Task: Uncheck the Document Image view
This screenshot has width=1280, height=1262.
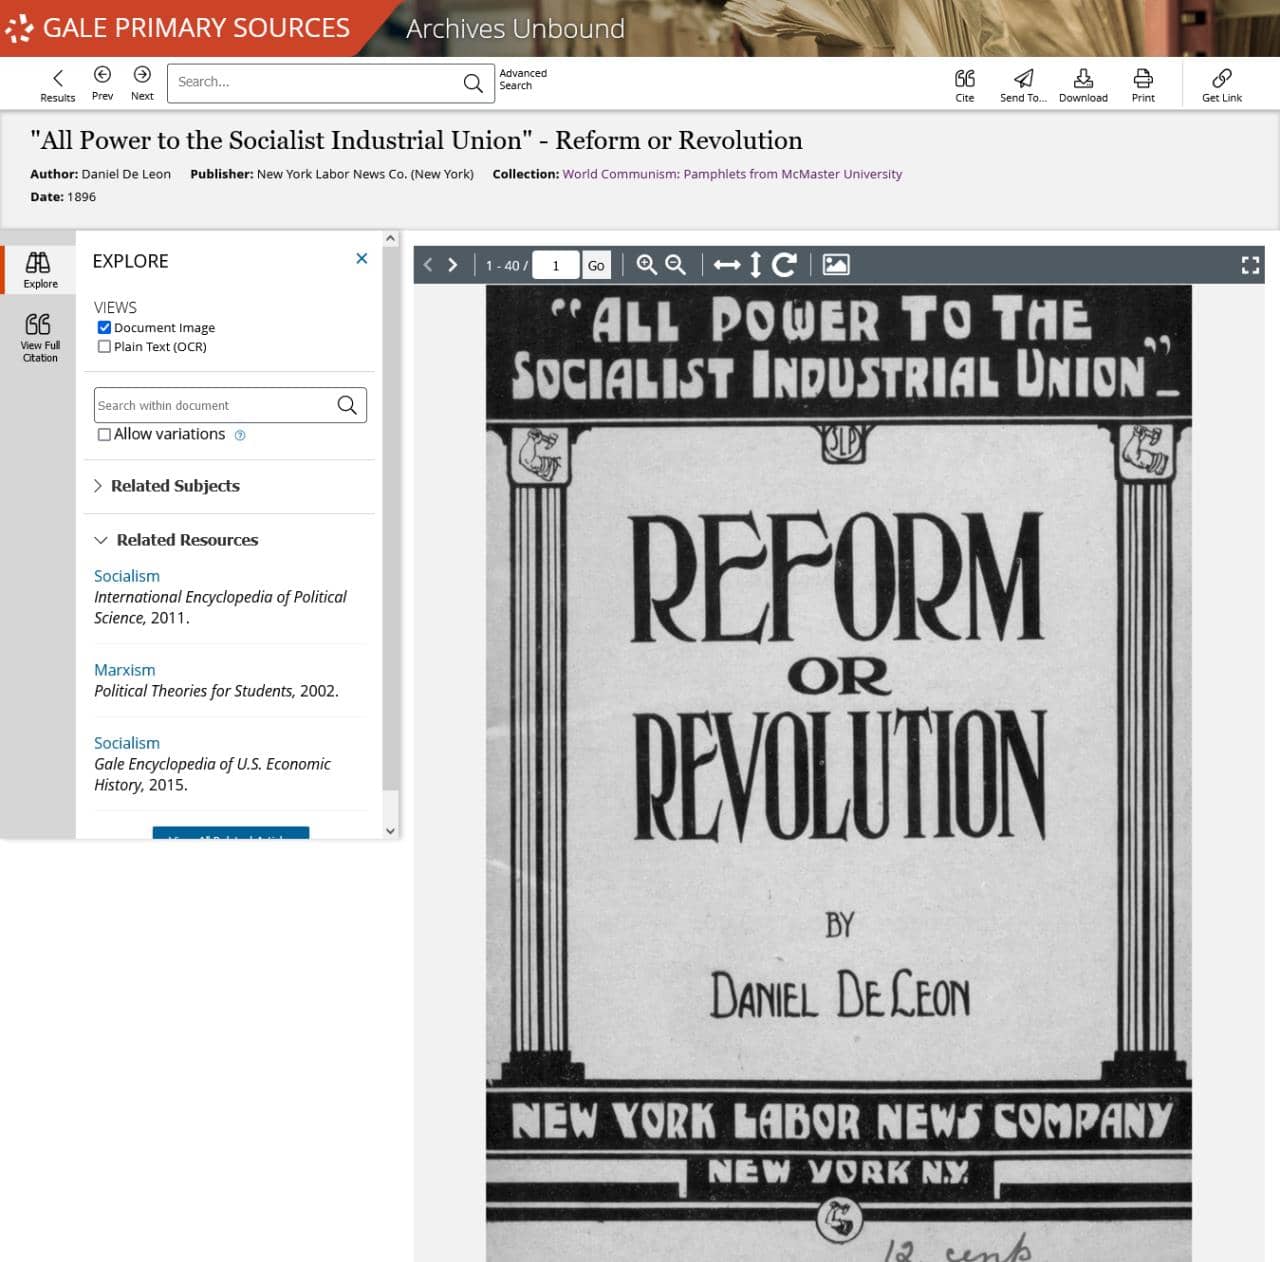Action: 104,328
